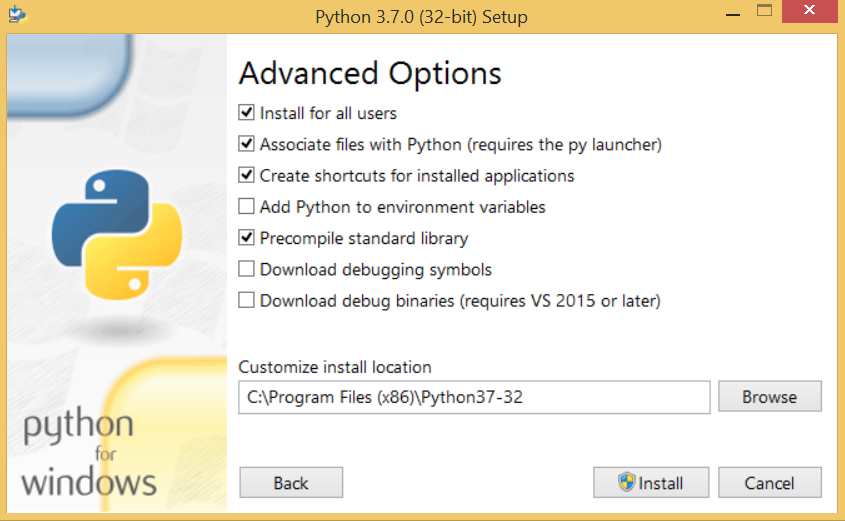Uncheck Install for all users
Image resolution: width=845 pixels, height=521 pixels.
246,113
